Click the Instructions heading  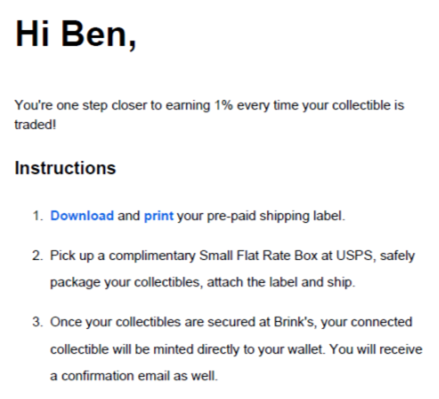click(x=65, y=168)
